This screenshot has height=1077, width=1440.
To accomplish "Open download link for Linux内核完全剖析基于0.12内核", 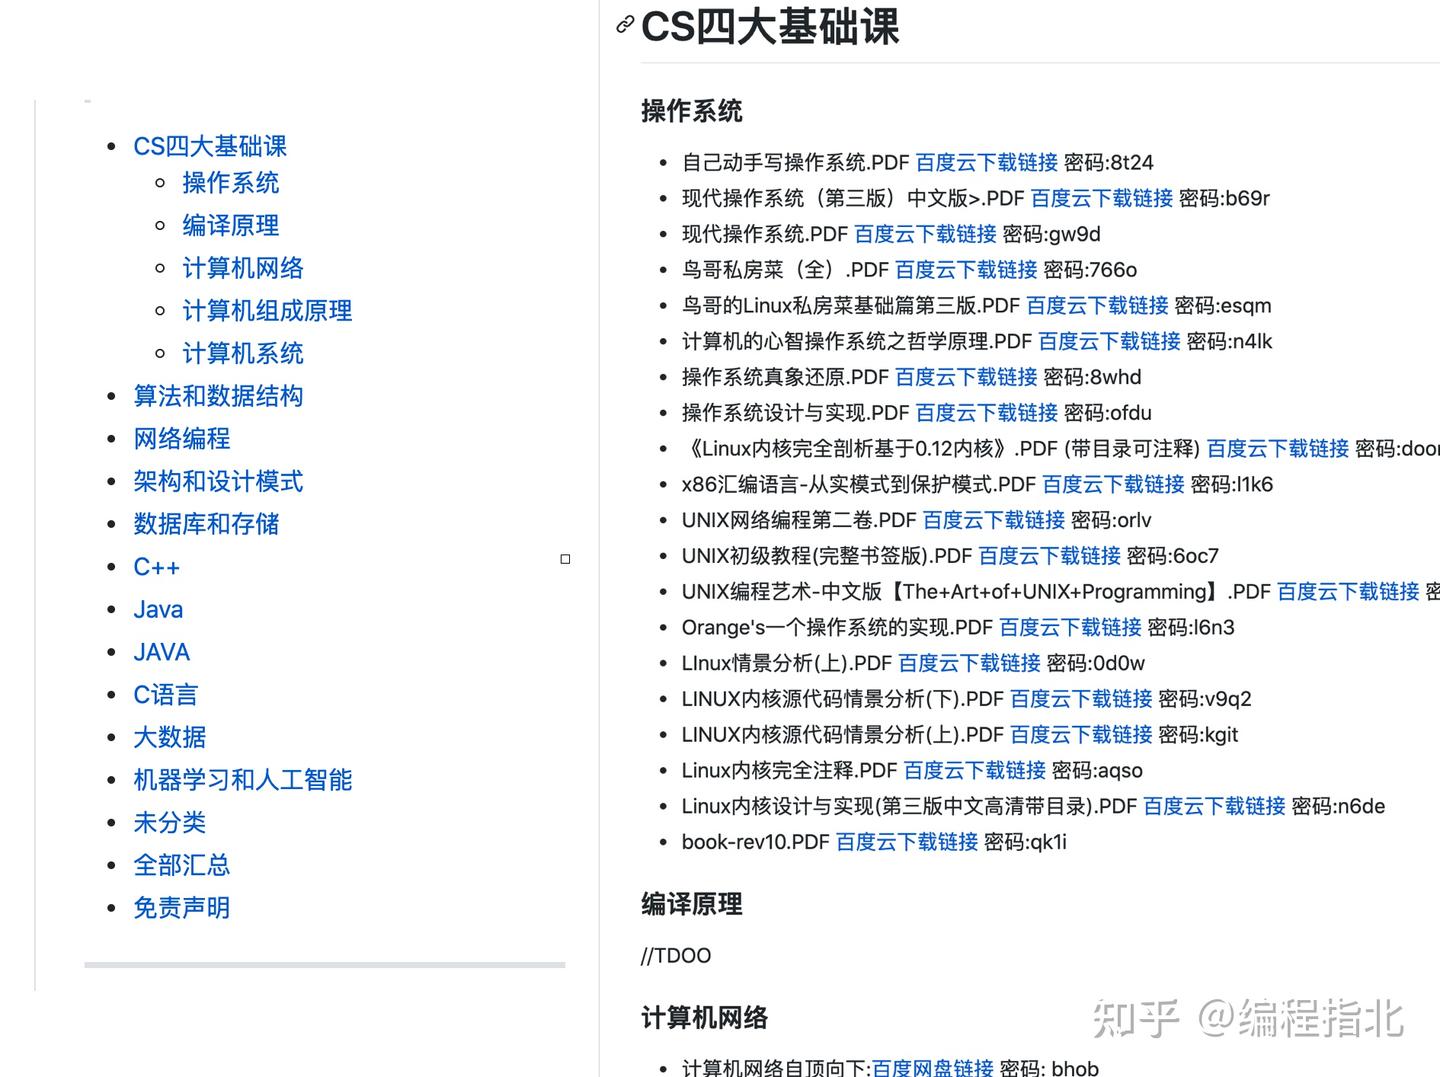I will point(1278,449).
